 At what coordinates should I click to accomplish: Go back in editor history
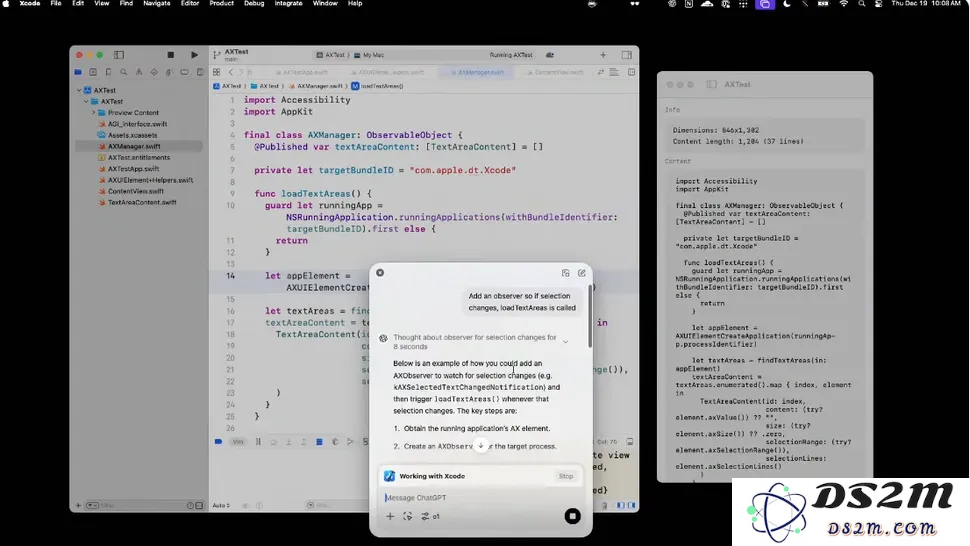(231, 72)
